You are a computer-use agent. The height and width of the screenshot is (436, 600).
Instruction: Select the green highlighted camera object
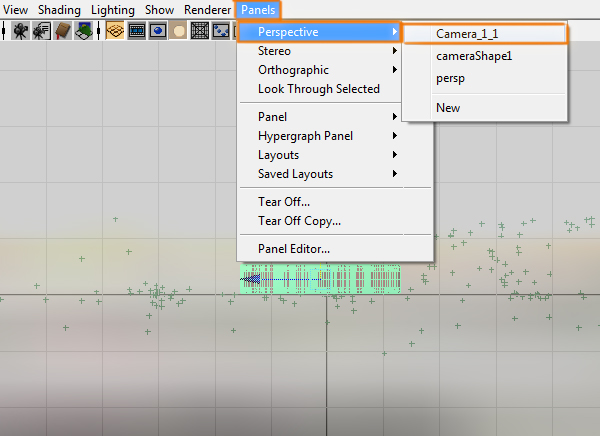(x=320, y=279)
